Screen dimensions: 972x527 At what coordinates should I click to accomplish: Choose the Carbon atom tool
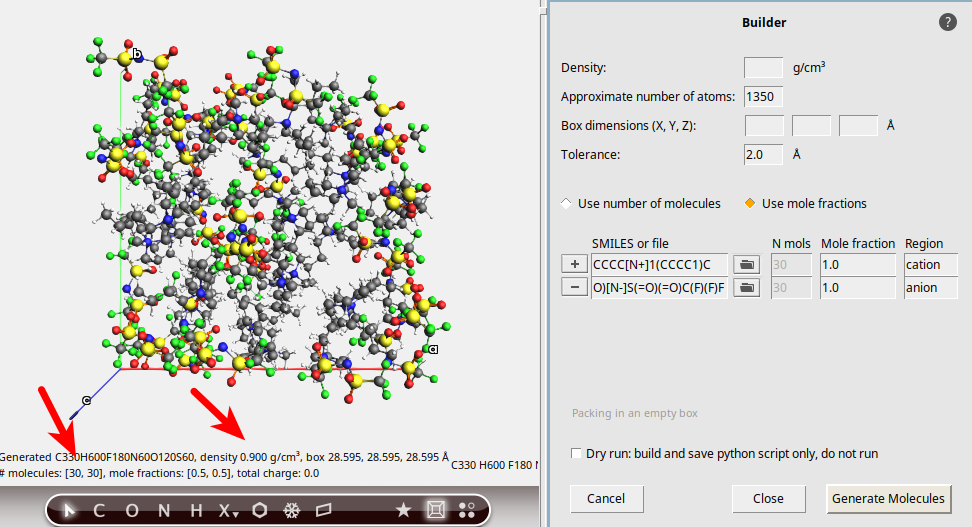(x=99, y=510)
